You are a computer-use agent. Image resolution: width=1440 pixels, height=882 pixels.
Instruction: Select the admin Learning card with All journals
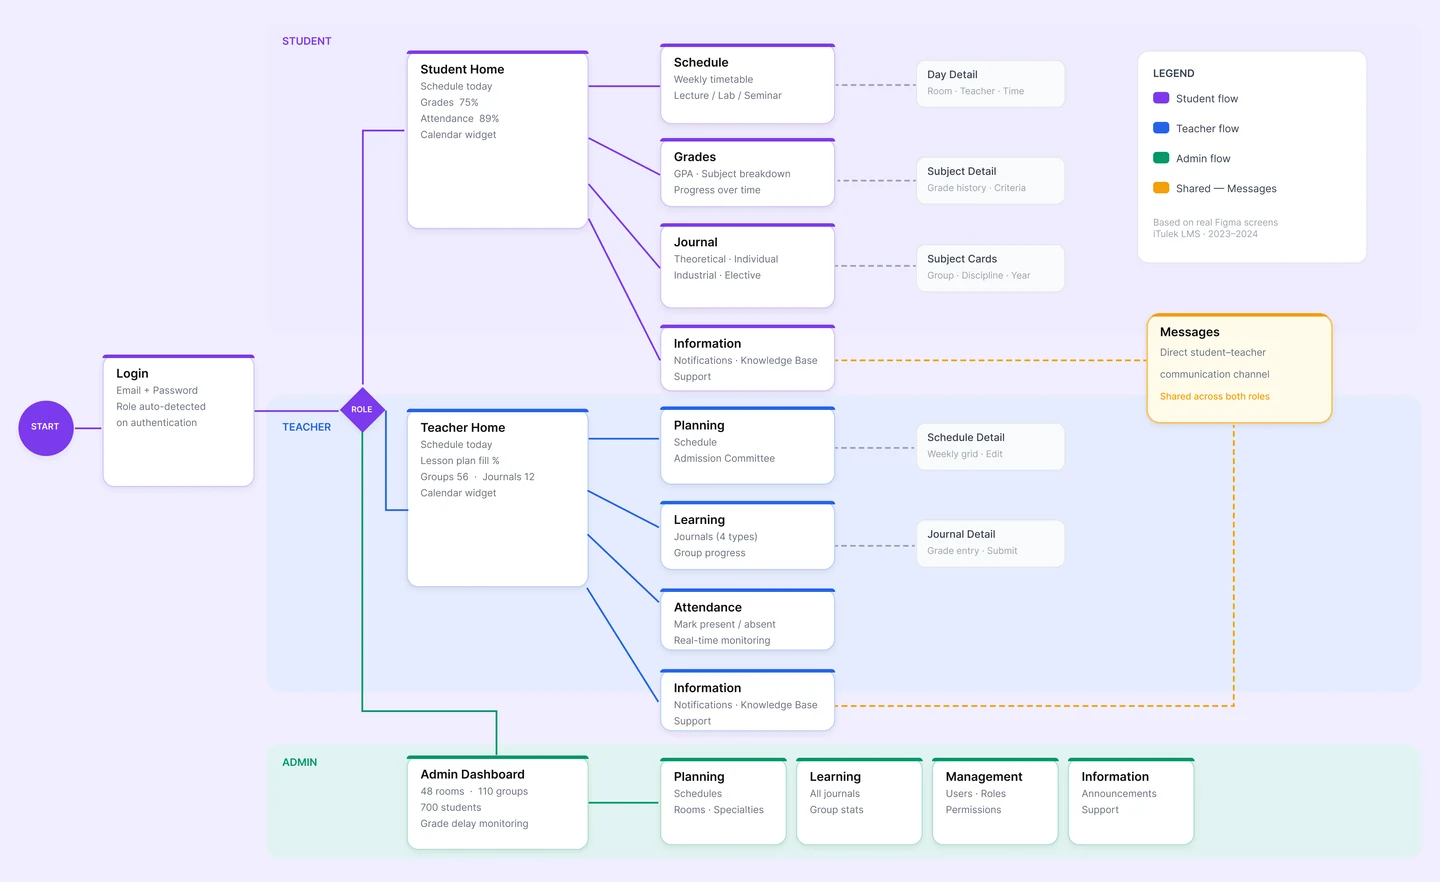point(859,801)
